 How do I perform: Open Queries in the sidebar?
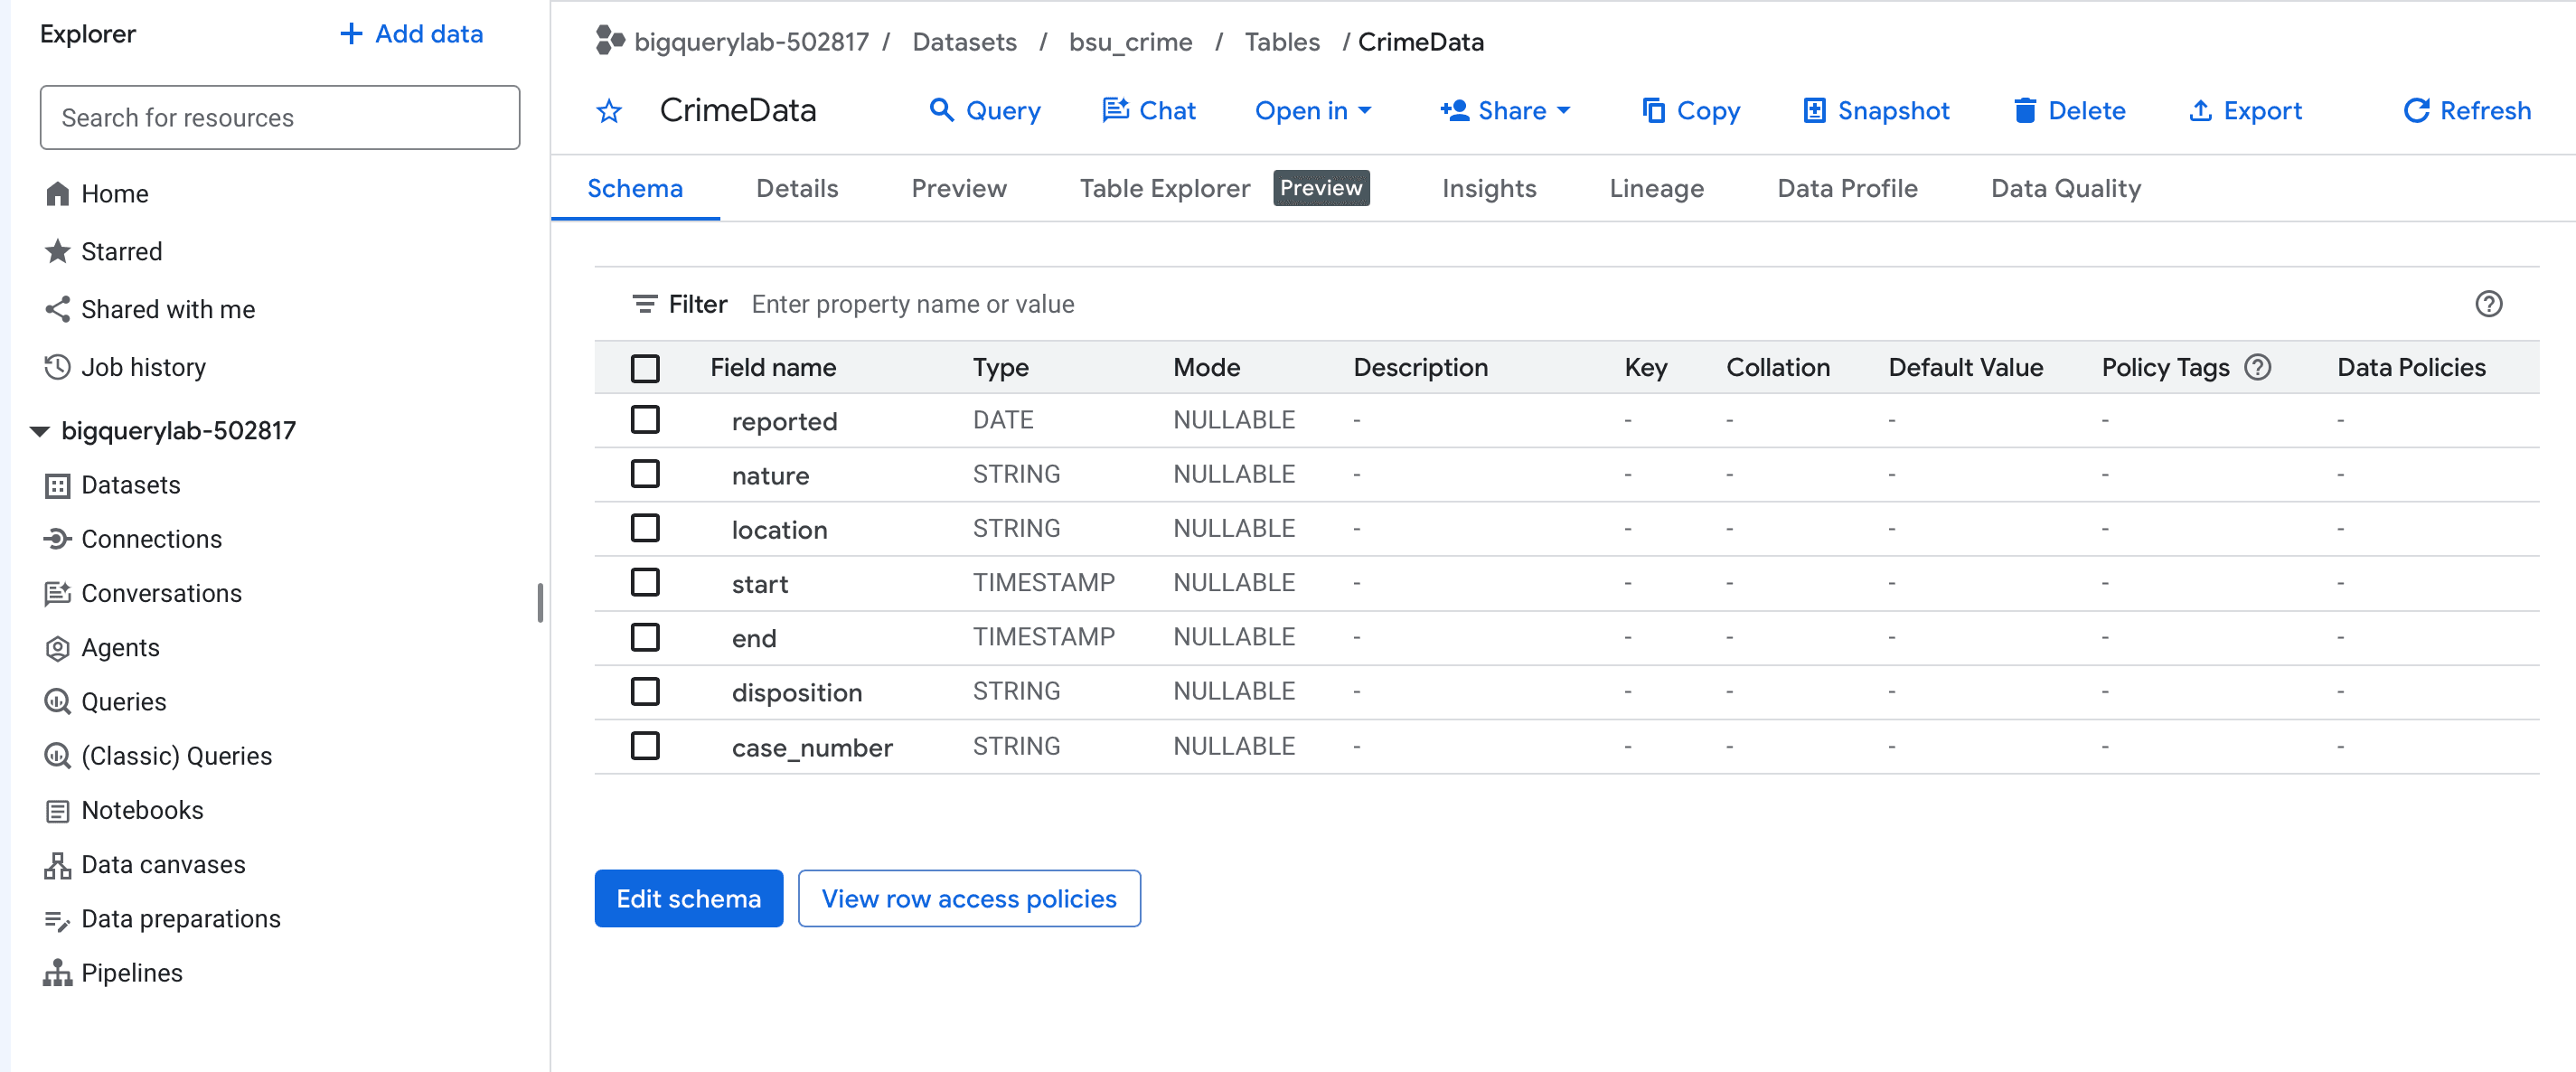pos(124,702)
